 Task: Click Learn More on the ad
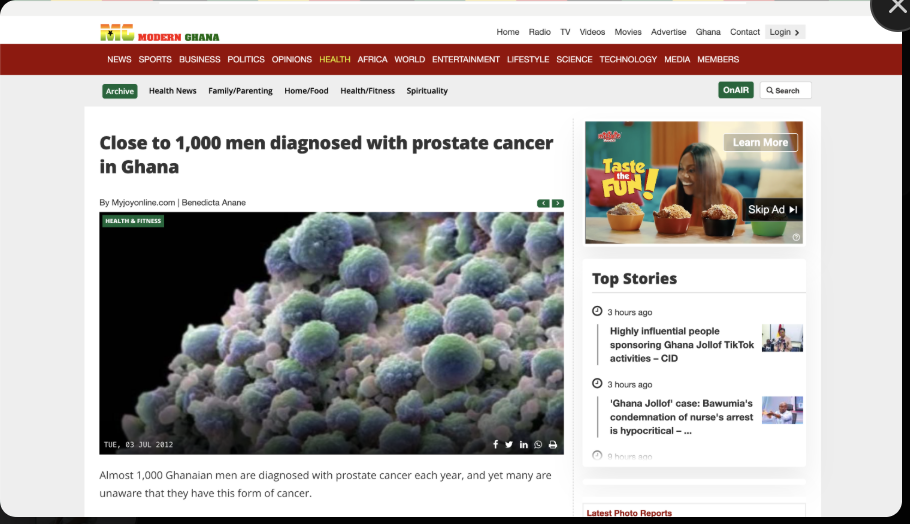coord(760,142)
